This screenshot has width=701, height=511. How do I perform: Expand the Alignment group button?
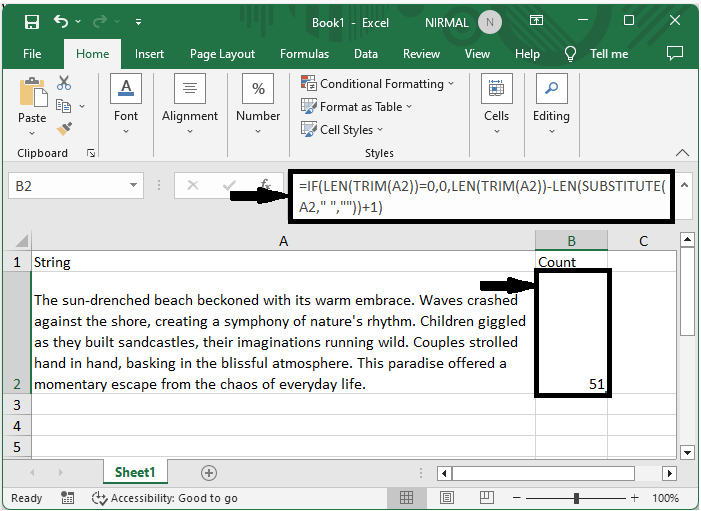pyautogui.click(x=190, y=105)
